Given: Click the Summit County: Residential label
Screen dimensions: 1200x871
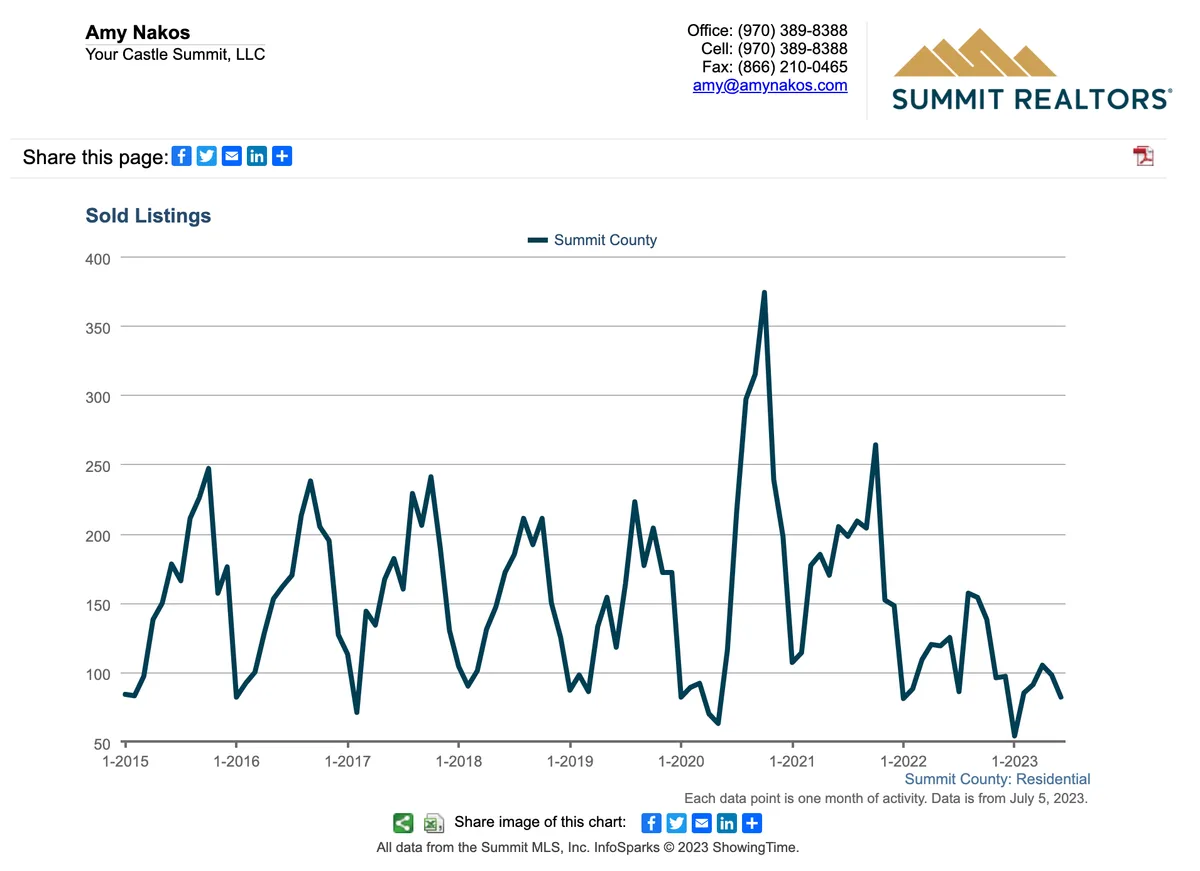Looking at the screenshot, I should (x=997, y=779).
